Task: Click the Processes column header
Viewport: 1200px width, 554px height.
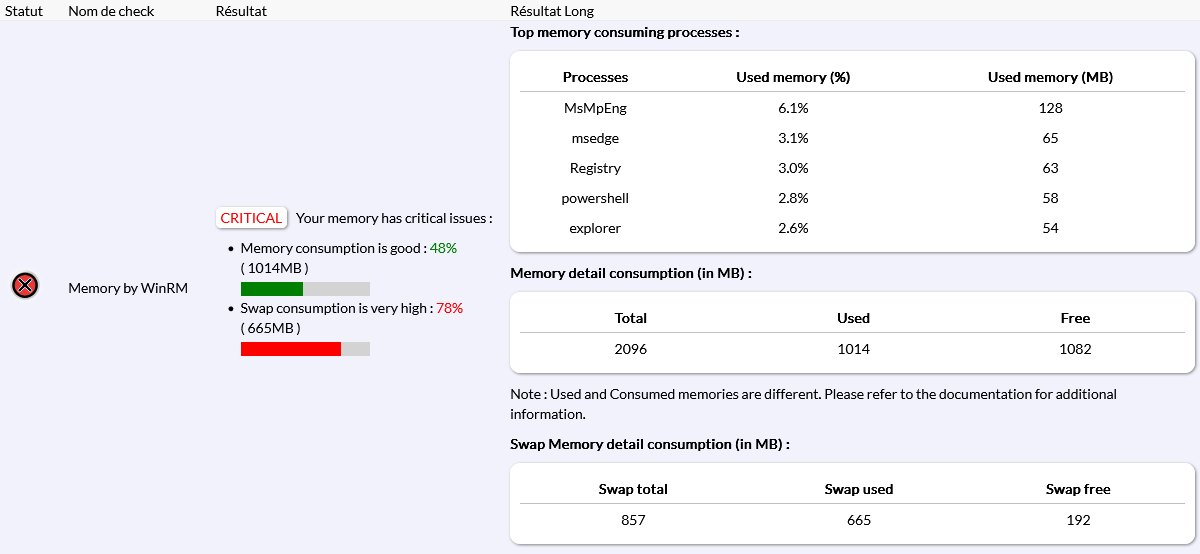Action: coord(595,77)
